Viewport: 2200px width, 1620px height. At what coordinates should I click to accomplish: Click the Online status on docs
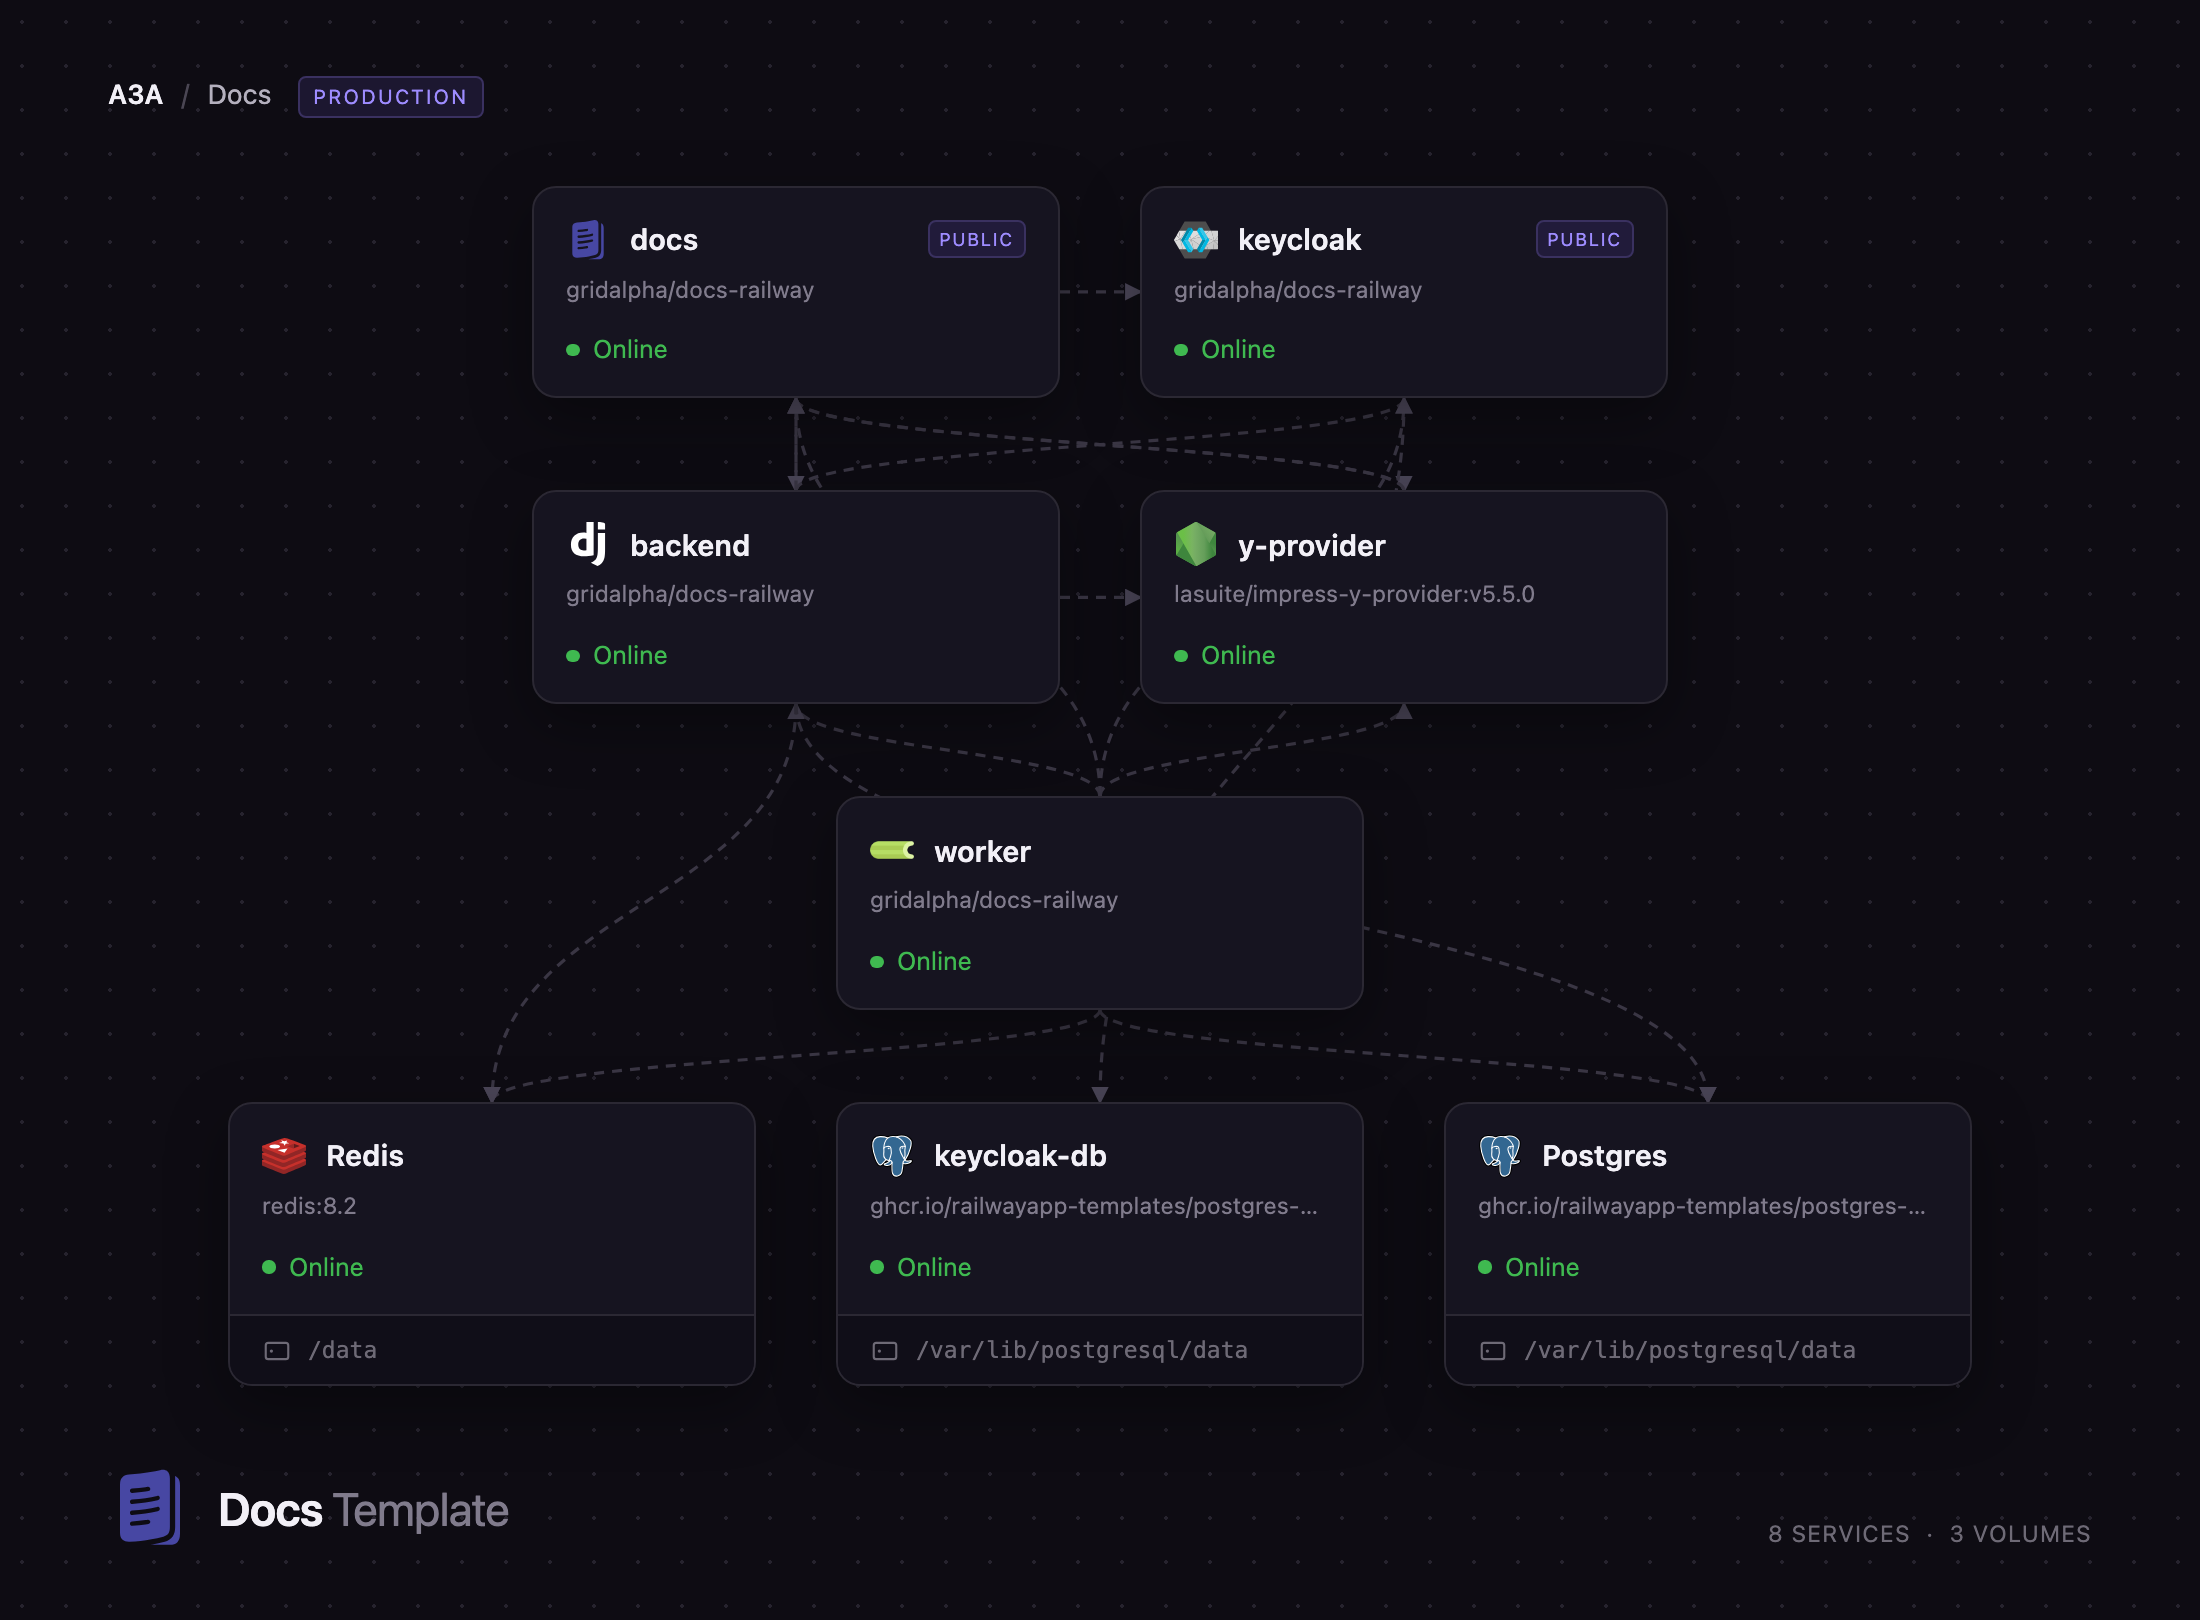(x=630, y=350)
